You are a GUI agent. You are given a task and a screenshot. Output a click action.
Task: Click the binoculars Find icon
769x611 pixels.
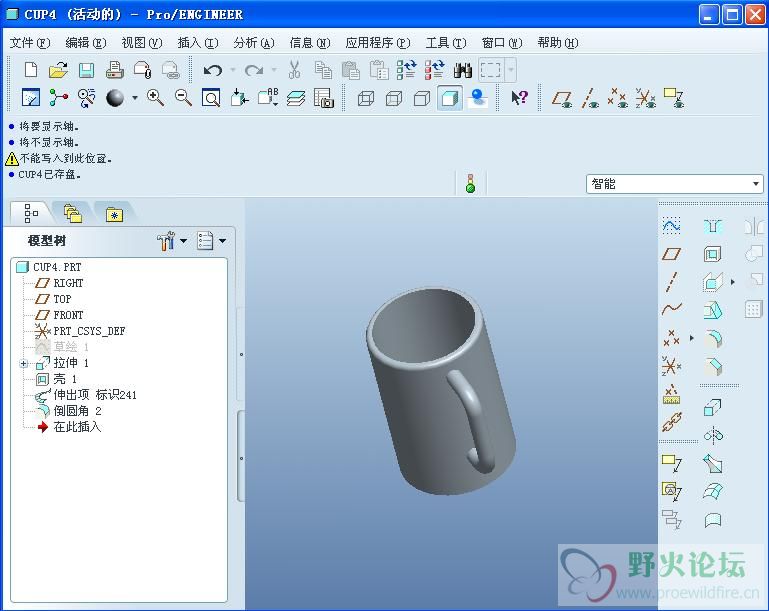462,70
